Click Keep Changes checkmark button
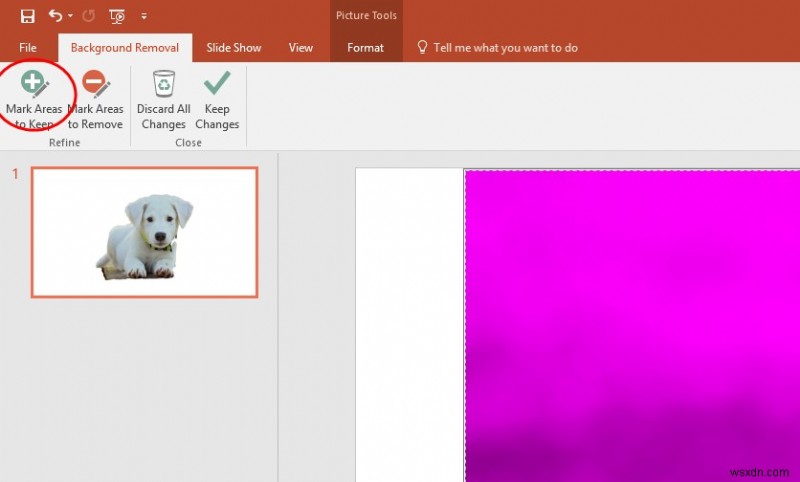This screenshot has height=482, width=800. (217, 100)
